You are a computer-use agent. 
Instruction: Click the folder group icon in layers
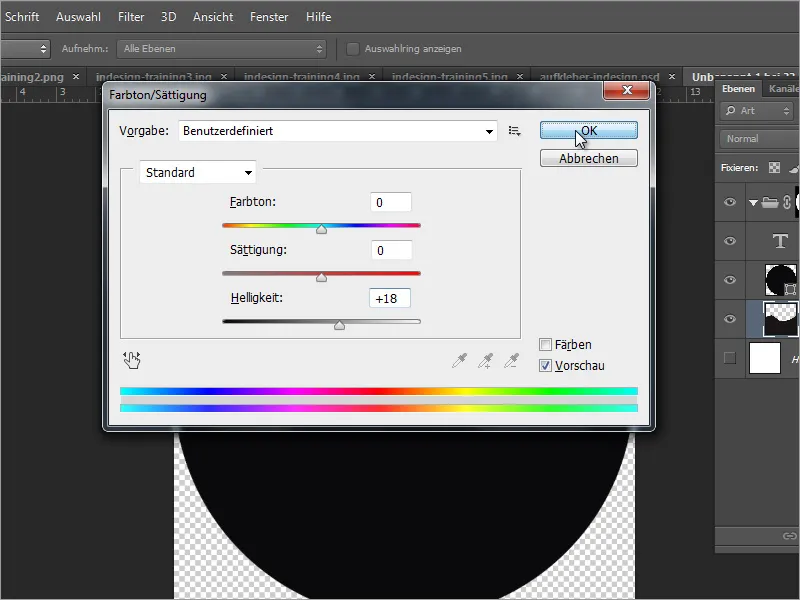[770, 203]
